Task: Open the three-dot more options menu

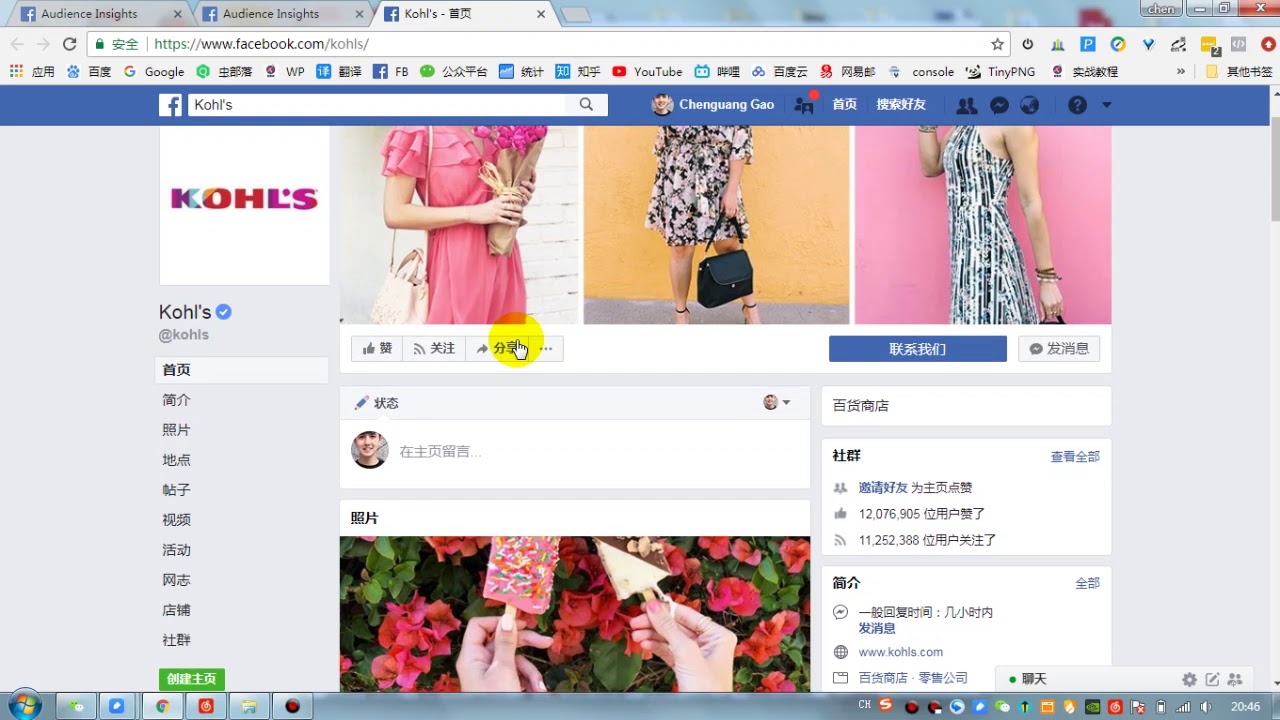Action: 546,348
